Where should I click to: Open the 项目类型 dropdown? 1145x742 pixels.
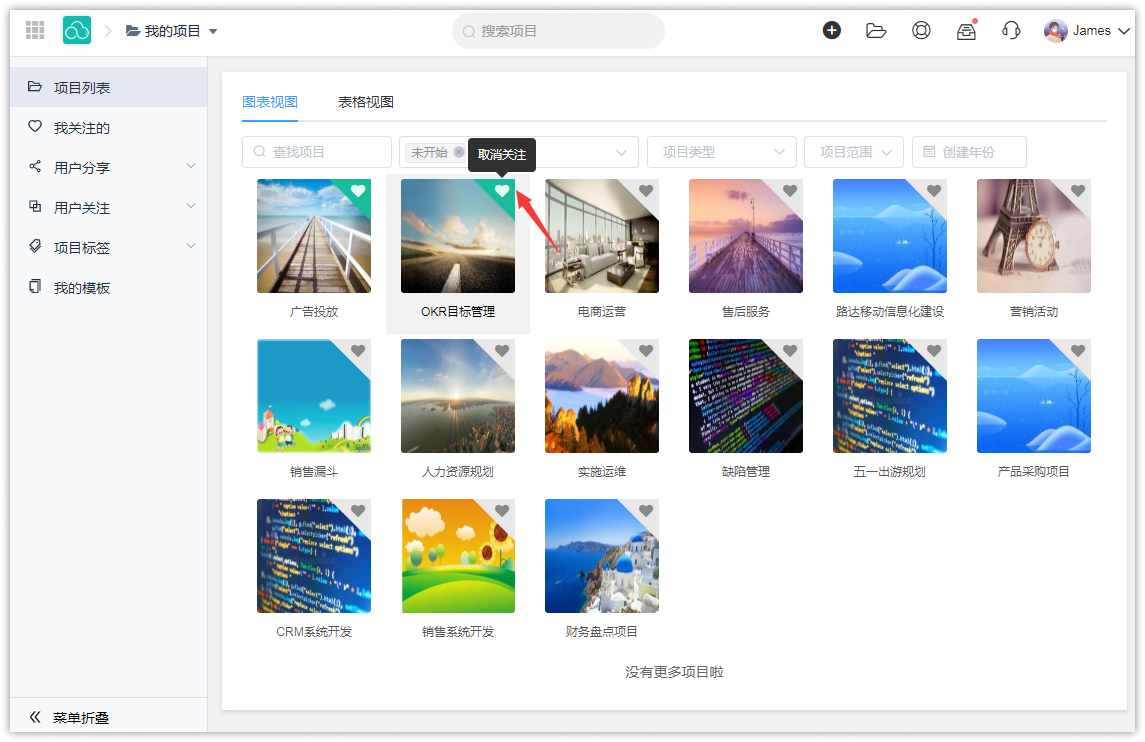point(721,152)
